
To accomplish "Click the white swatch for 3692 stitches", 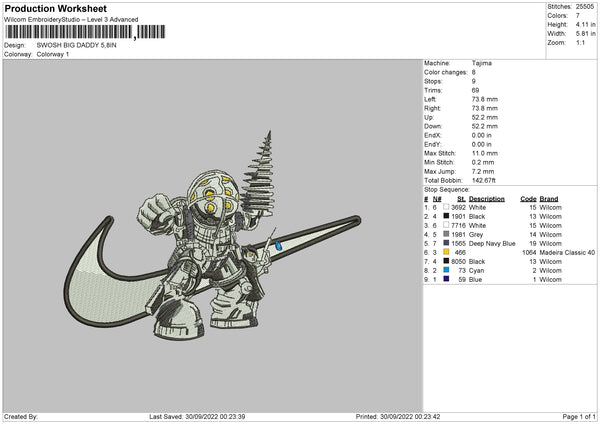I will tap(446, 205).
